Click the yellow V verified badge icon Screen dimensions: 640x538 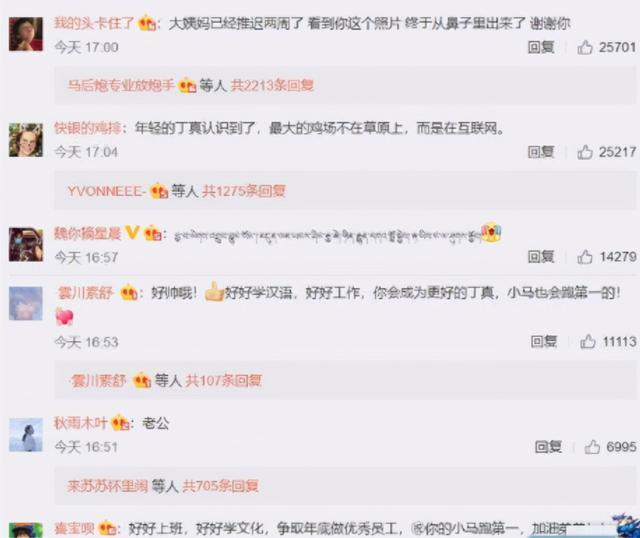click(x=133, y=233)
